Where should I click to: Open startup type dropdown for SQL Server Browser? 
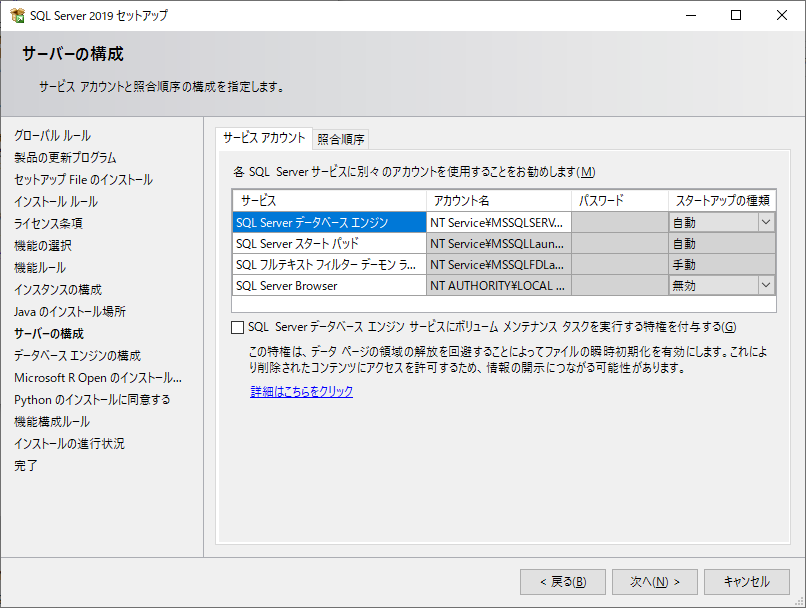(x=766, y=286)
